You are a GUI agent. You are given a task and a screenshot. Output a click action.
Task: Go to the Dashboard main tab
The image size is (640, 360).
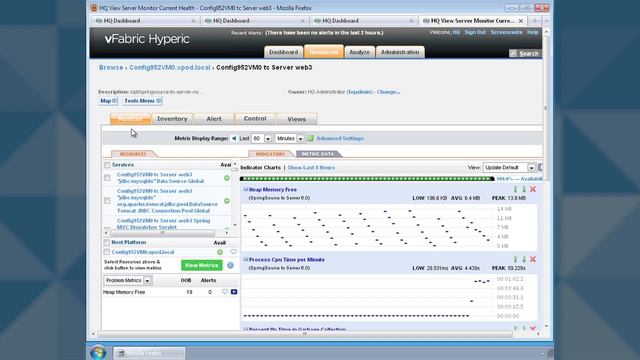coord(284,52)
